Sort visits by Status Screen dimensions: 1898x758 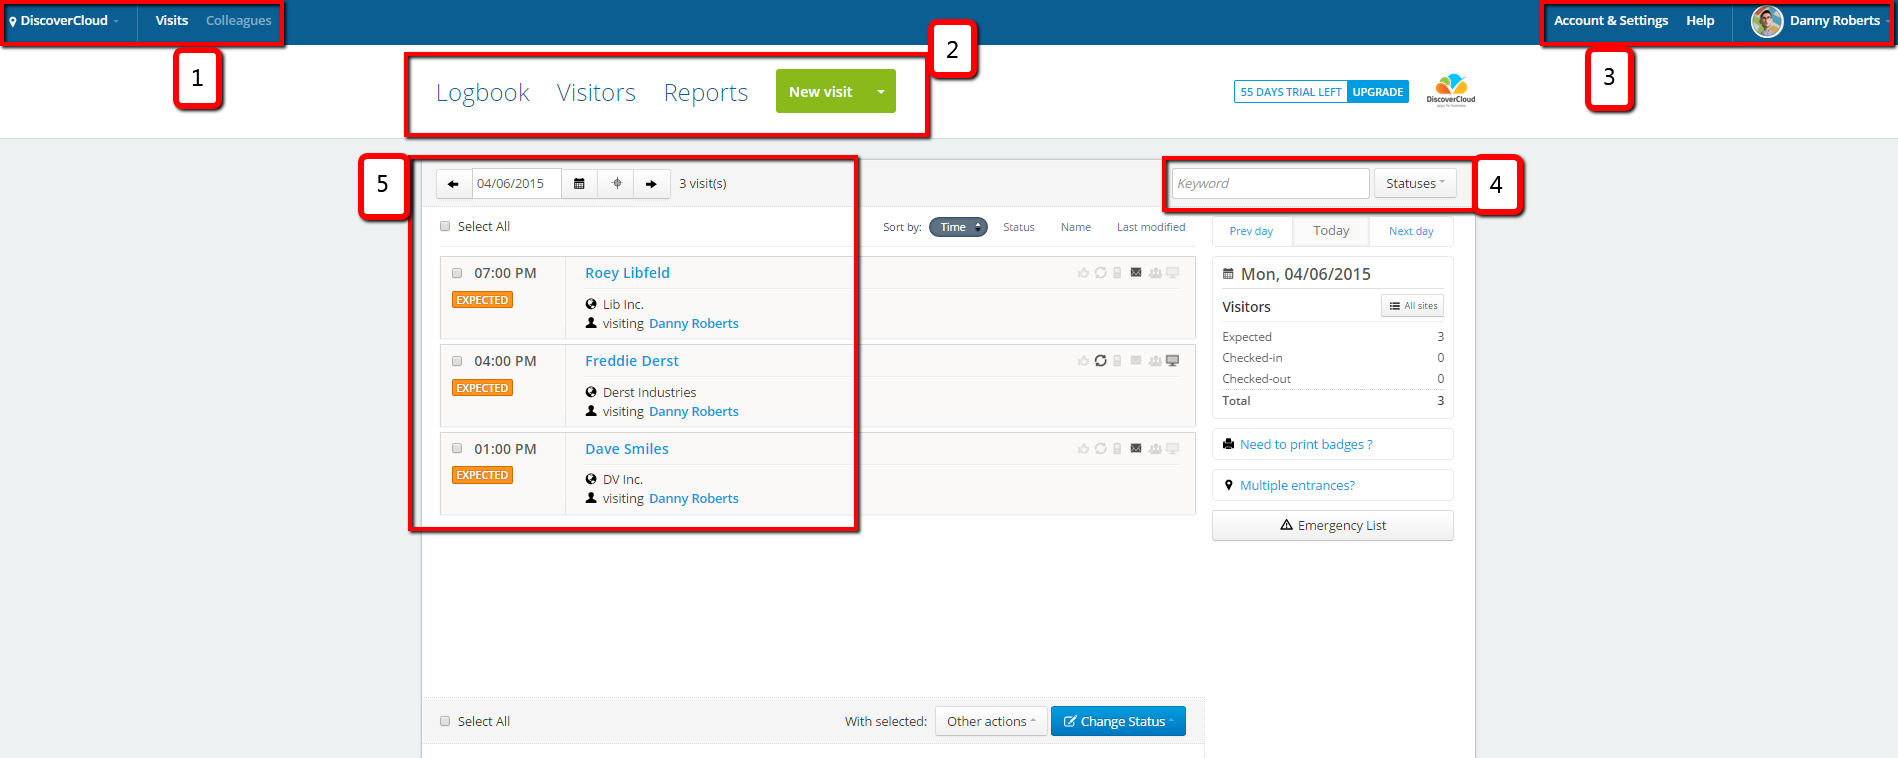(1019, 228)
